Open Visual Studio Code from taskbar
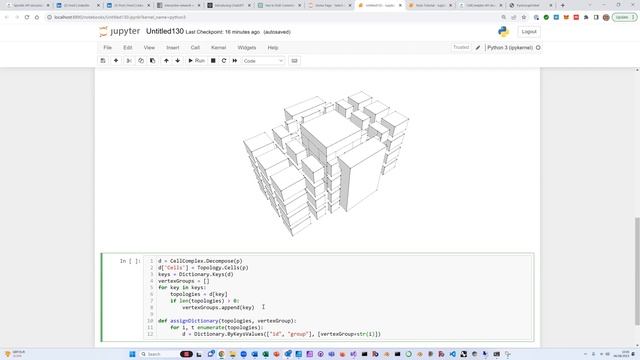 point(453,354)
